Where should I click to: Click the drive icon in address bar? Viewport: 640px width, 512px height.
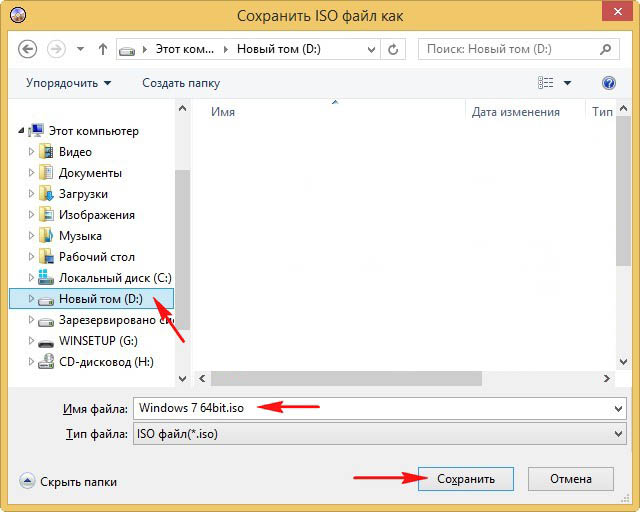127,51
